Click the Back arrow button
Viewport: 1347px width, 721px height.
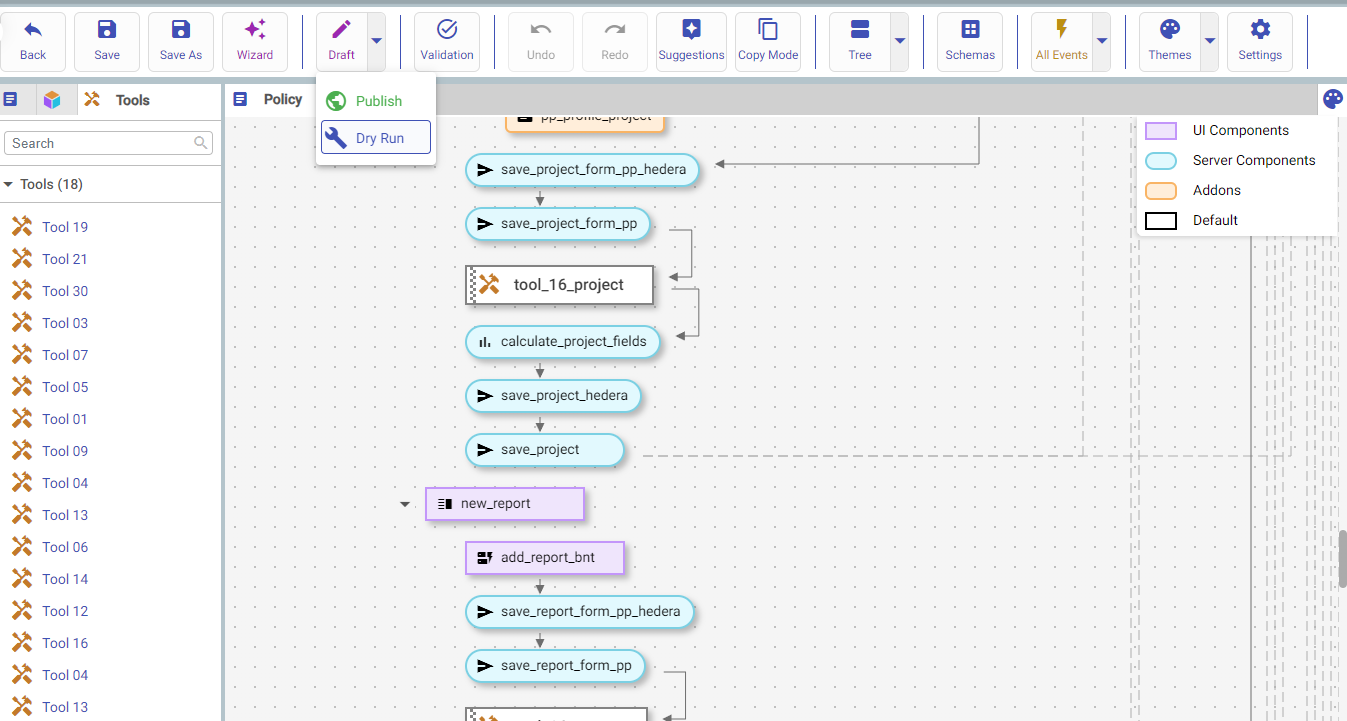click(33, 42)
